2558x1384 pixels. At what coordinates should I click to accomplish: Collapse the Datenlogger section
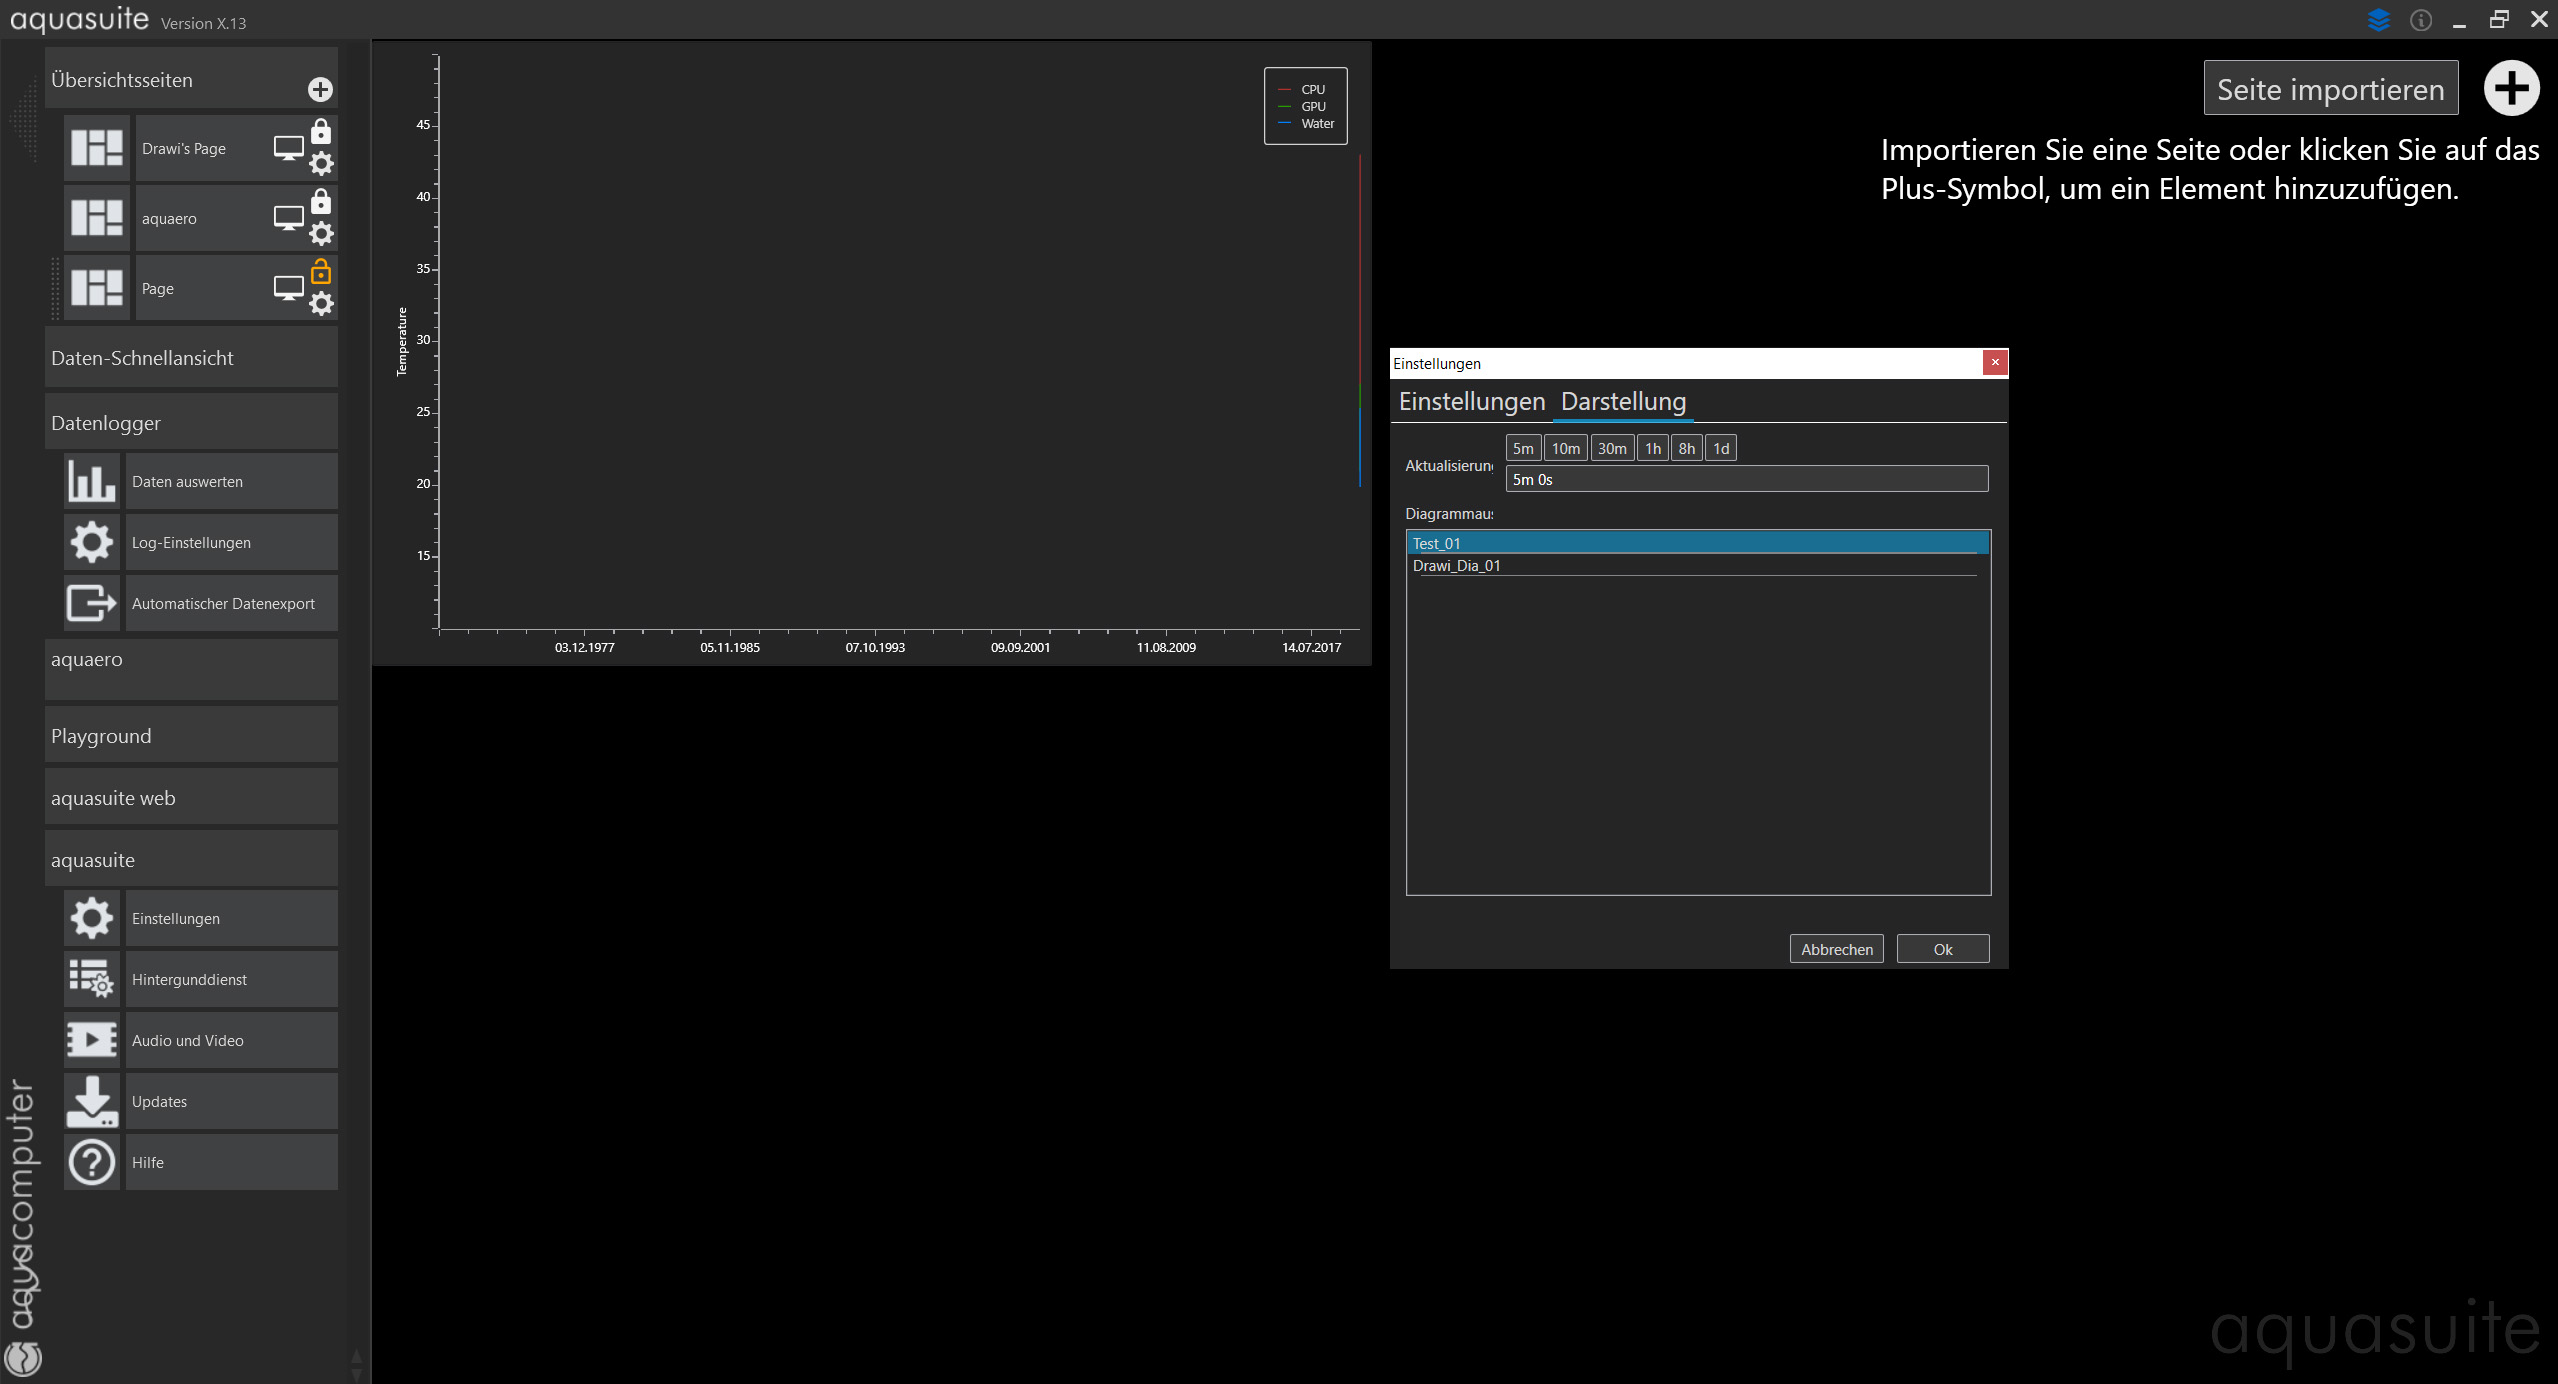[x=191, y=423]
